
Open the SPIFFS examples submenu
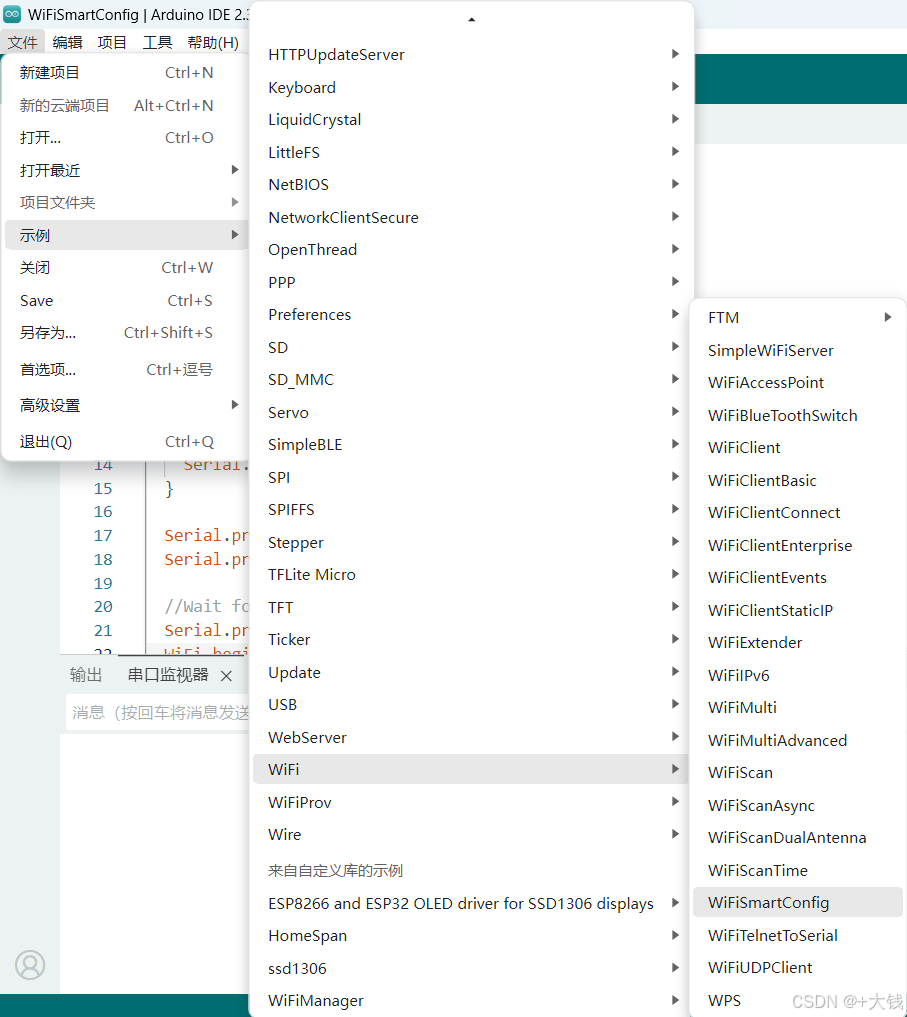coord(472,510)
